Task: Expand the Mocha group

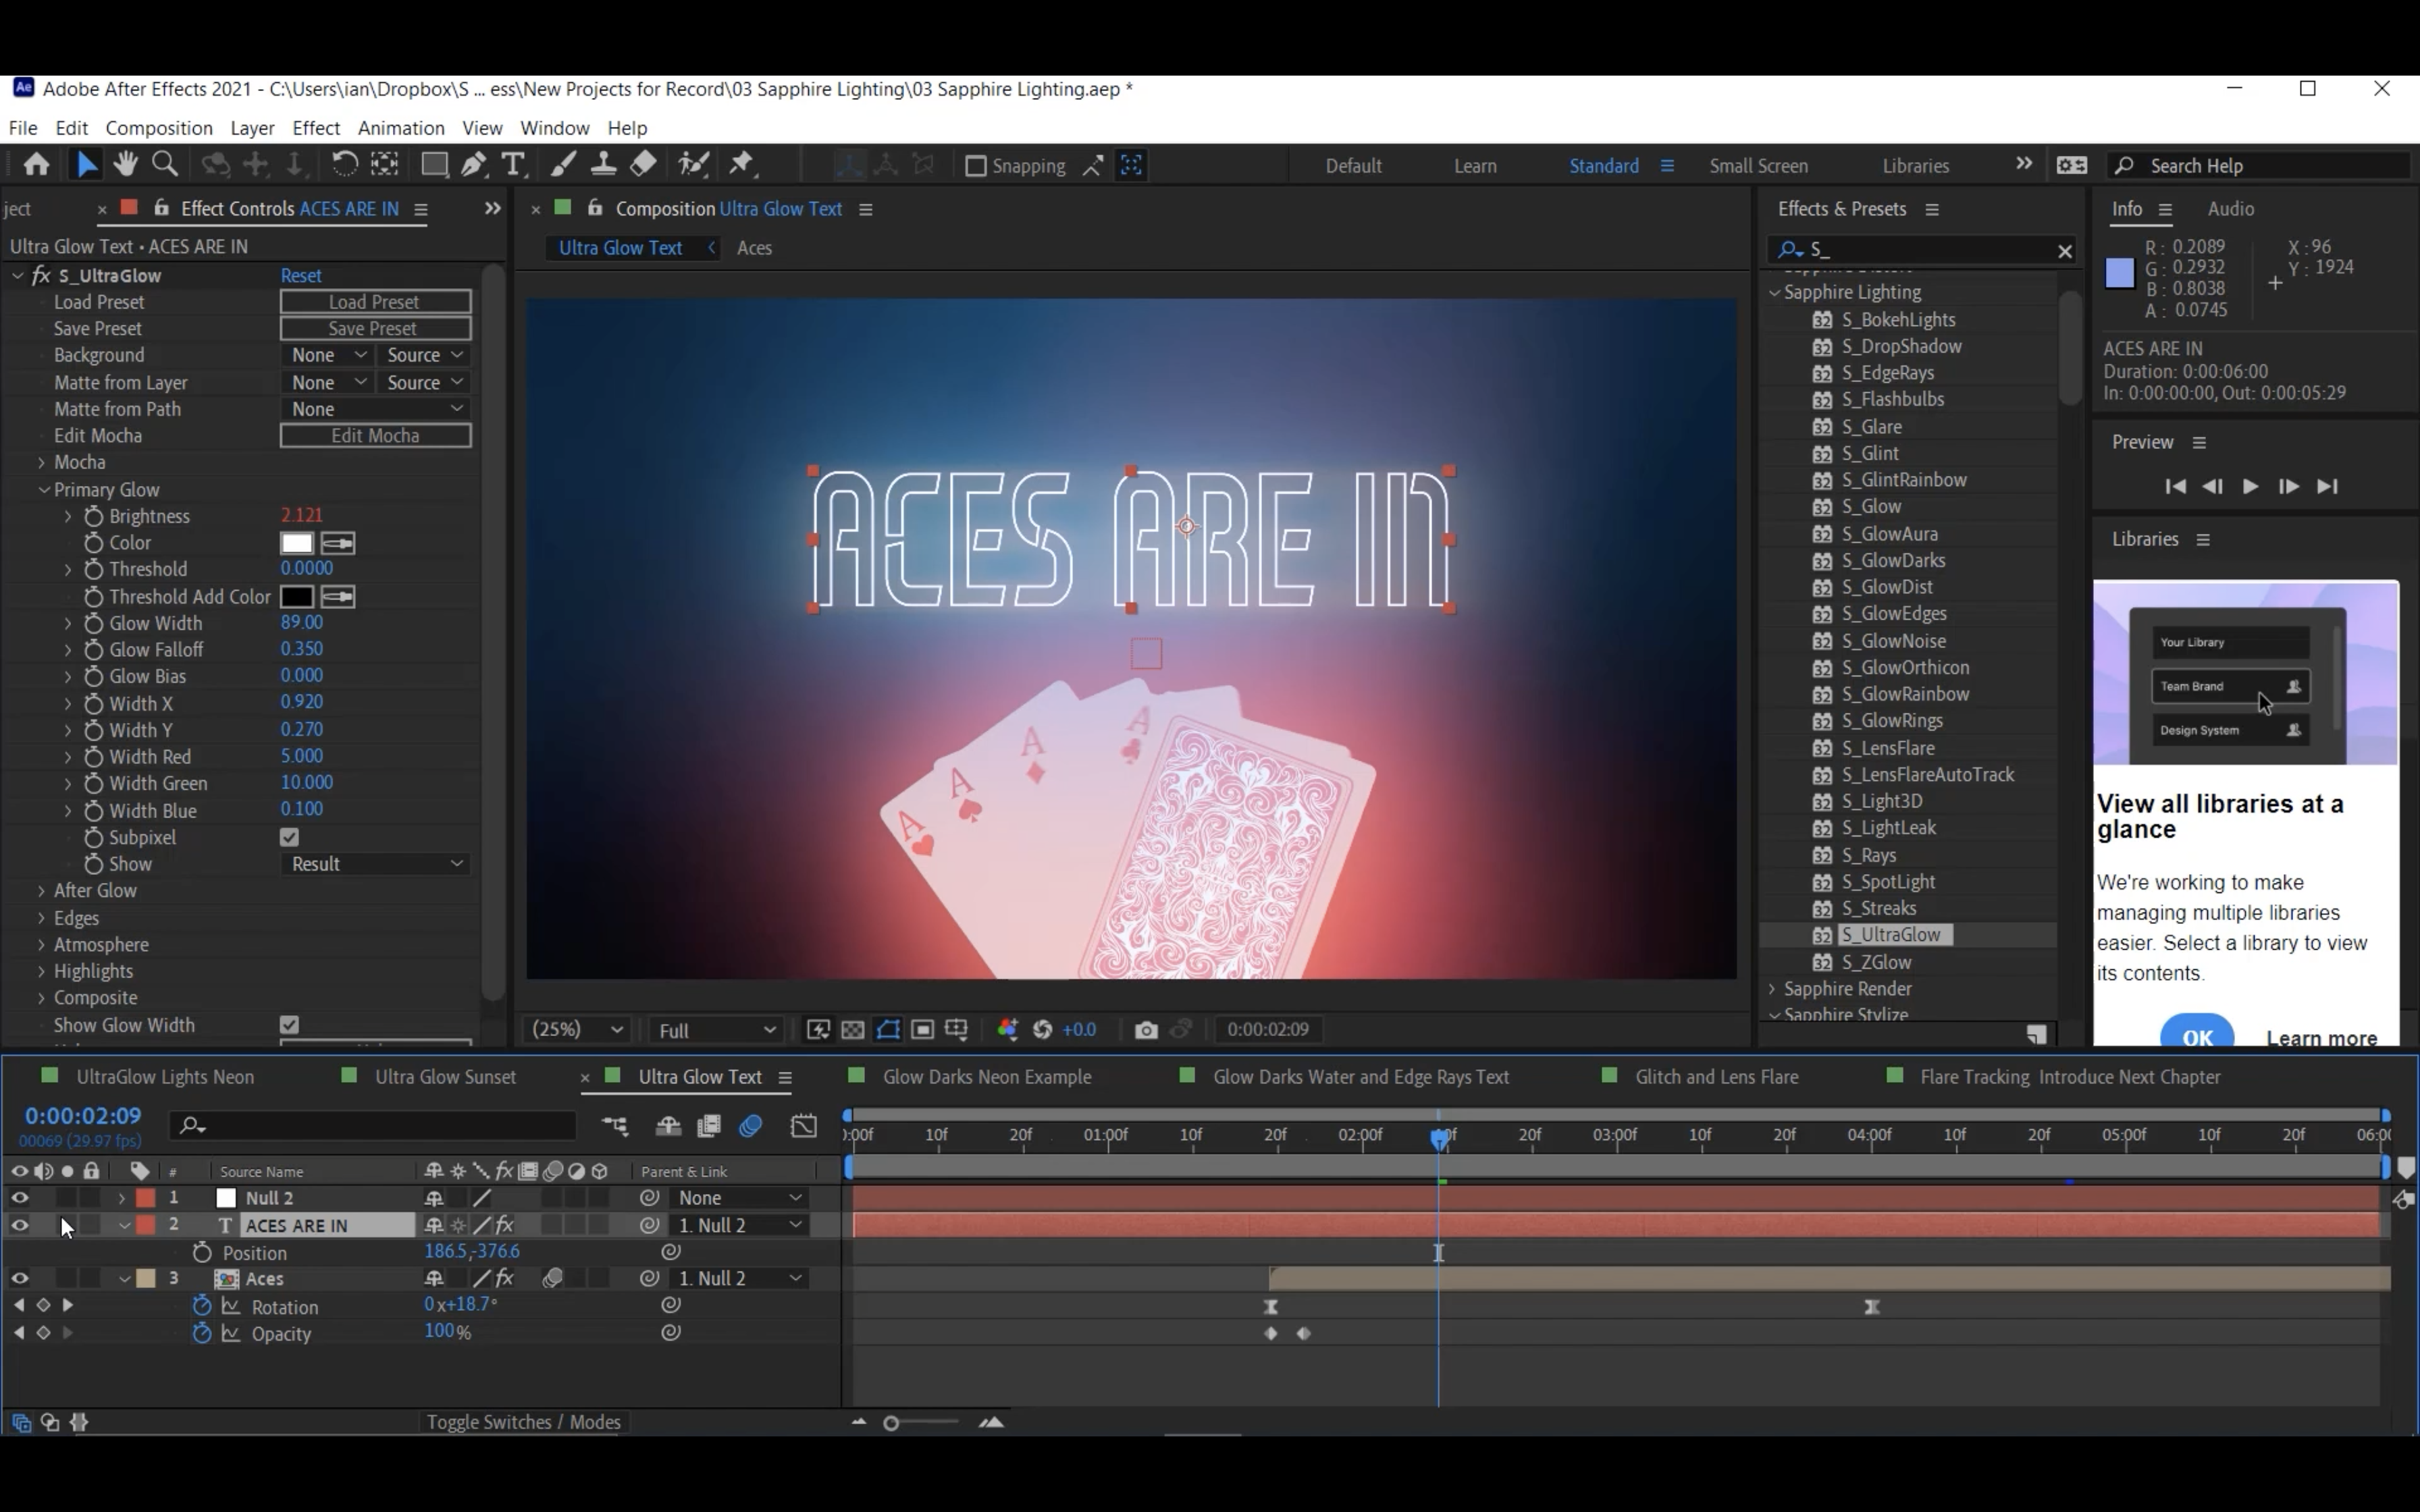Action: coord(41,463)
